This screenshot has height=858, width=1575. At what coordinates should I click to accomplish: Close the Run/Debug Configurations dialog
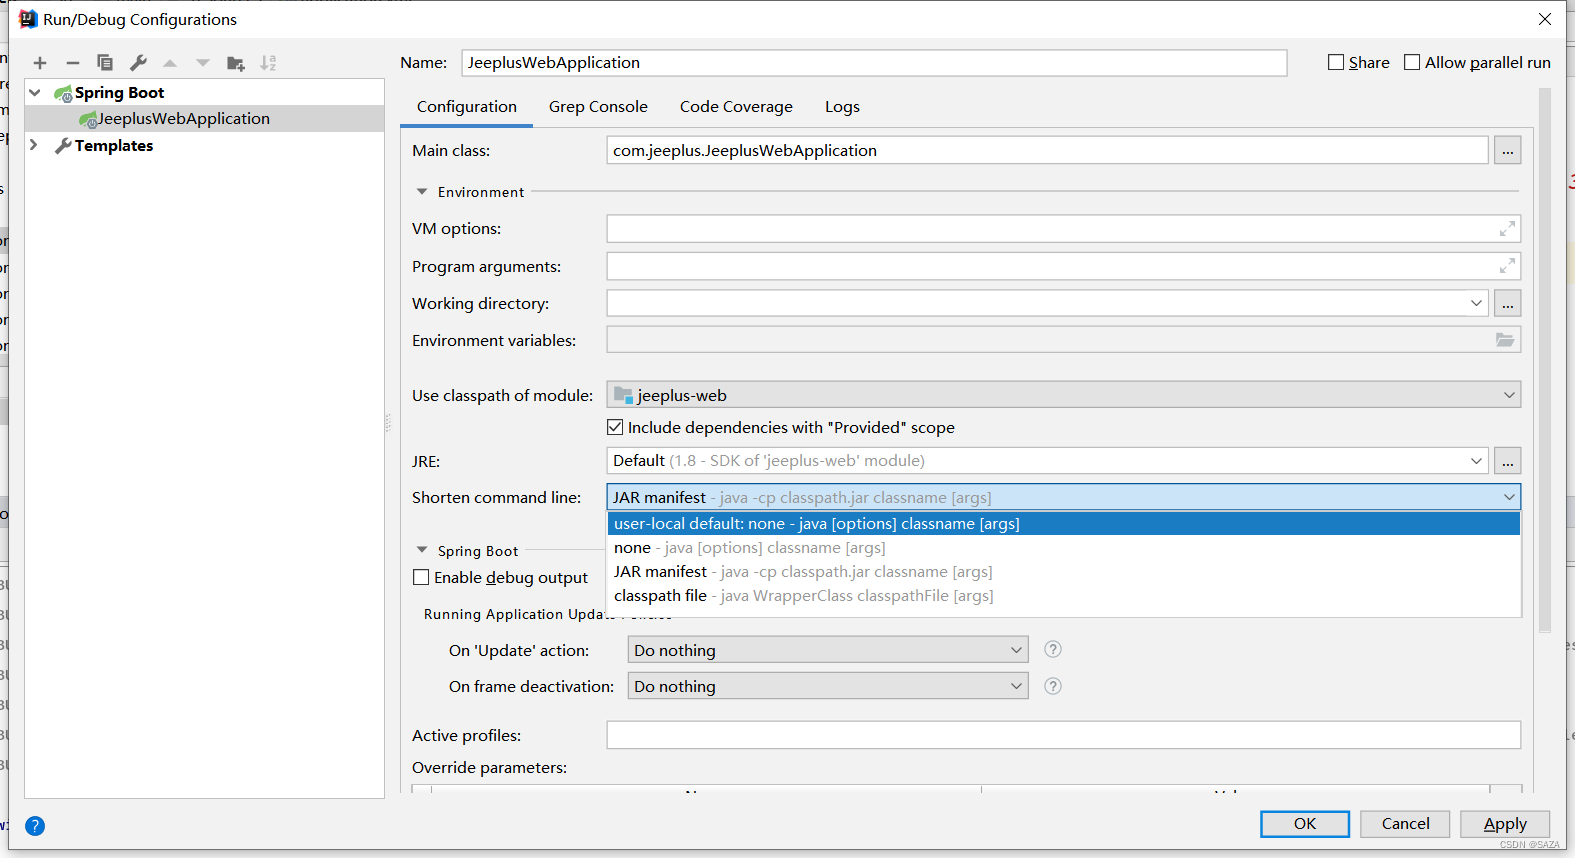[1545, 19]
